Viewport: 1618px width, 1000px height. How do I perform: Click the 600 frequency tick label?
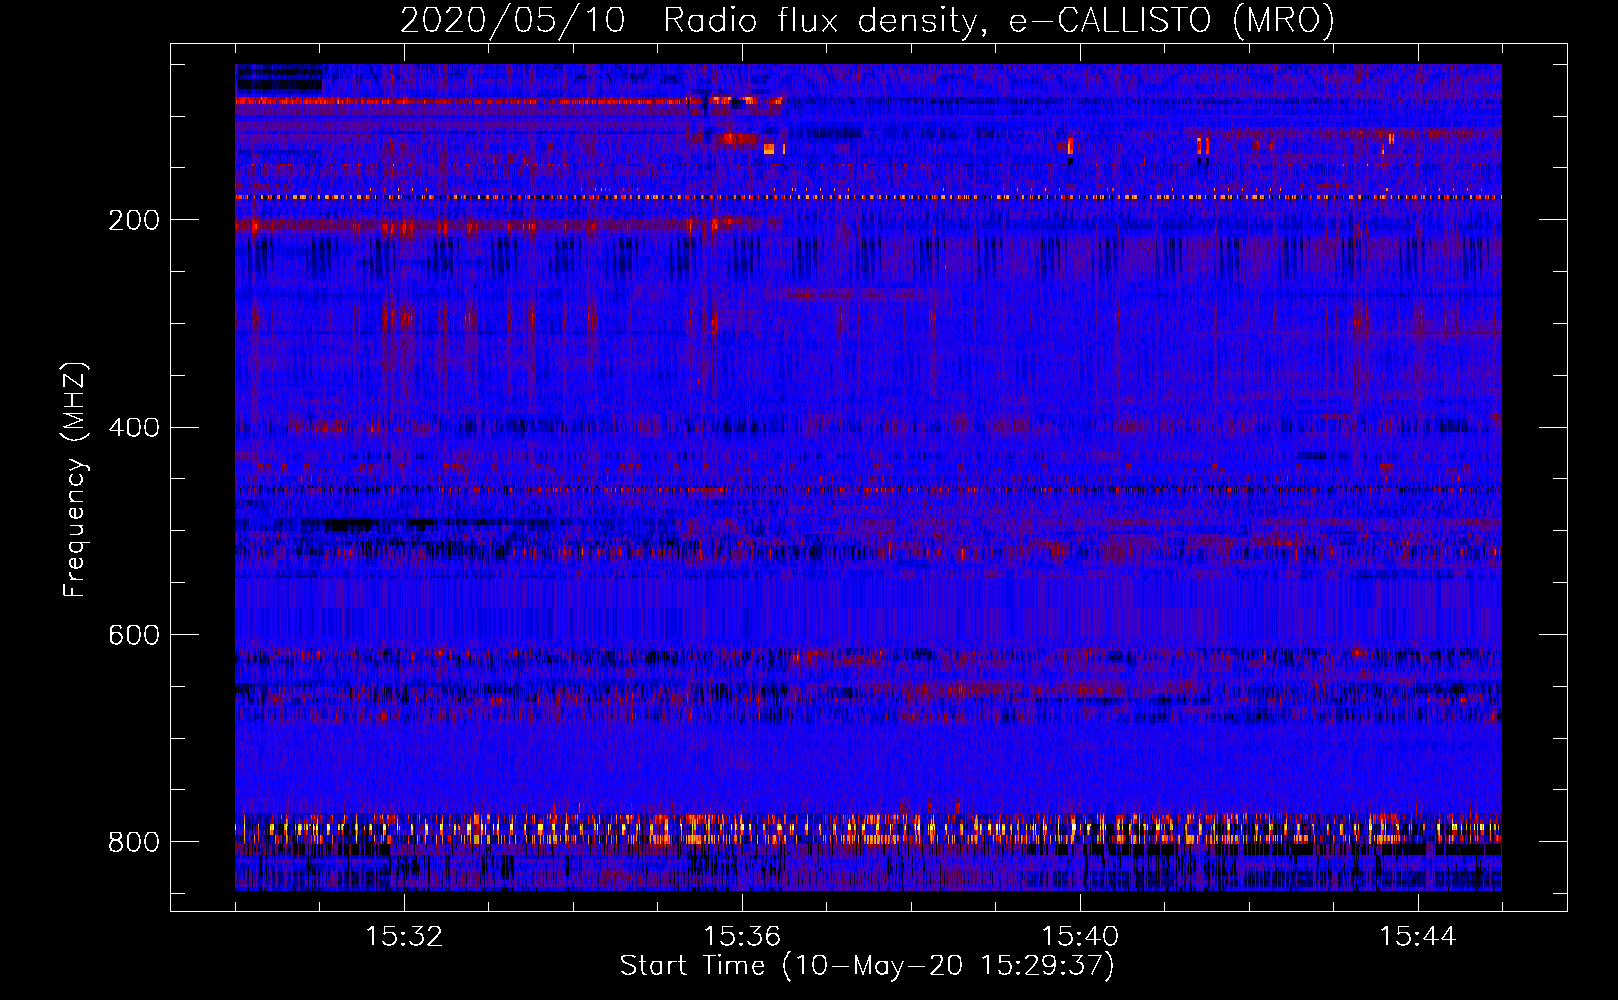(134, 635)
